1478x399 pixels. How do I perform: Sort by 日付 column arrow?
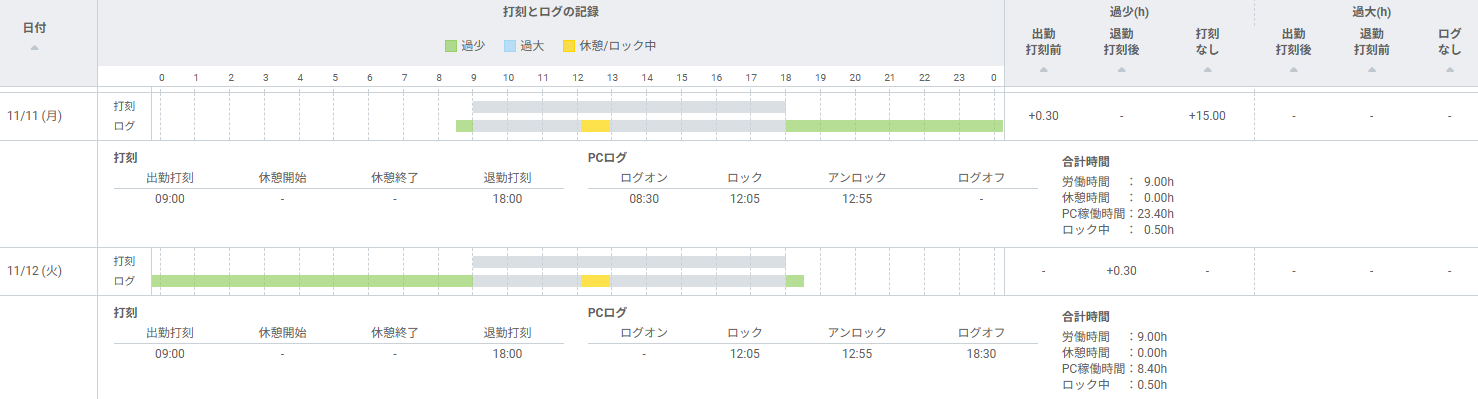click(x=34, y=48)
